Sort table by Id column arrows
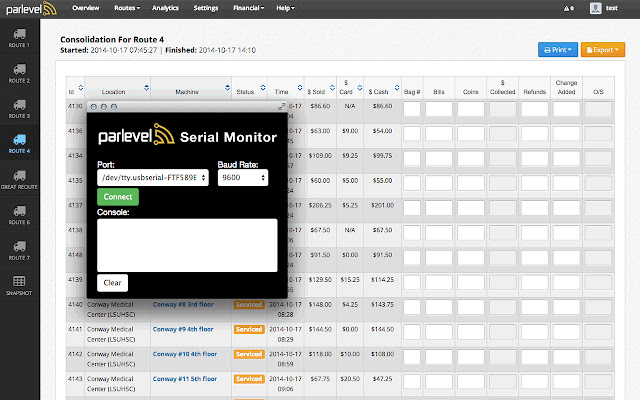This screenshot has height=400, width=640. pyautogui.click(x=81, y=88)
